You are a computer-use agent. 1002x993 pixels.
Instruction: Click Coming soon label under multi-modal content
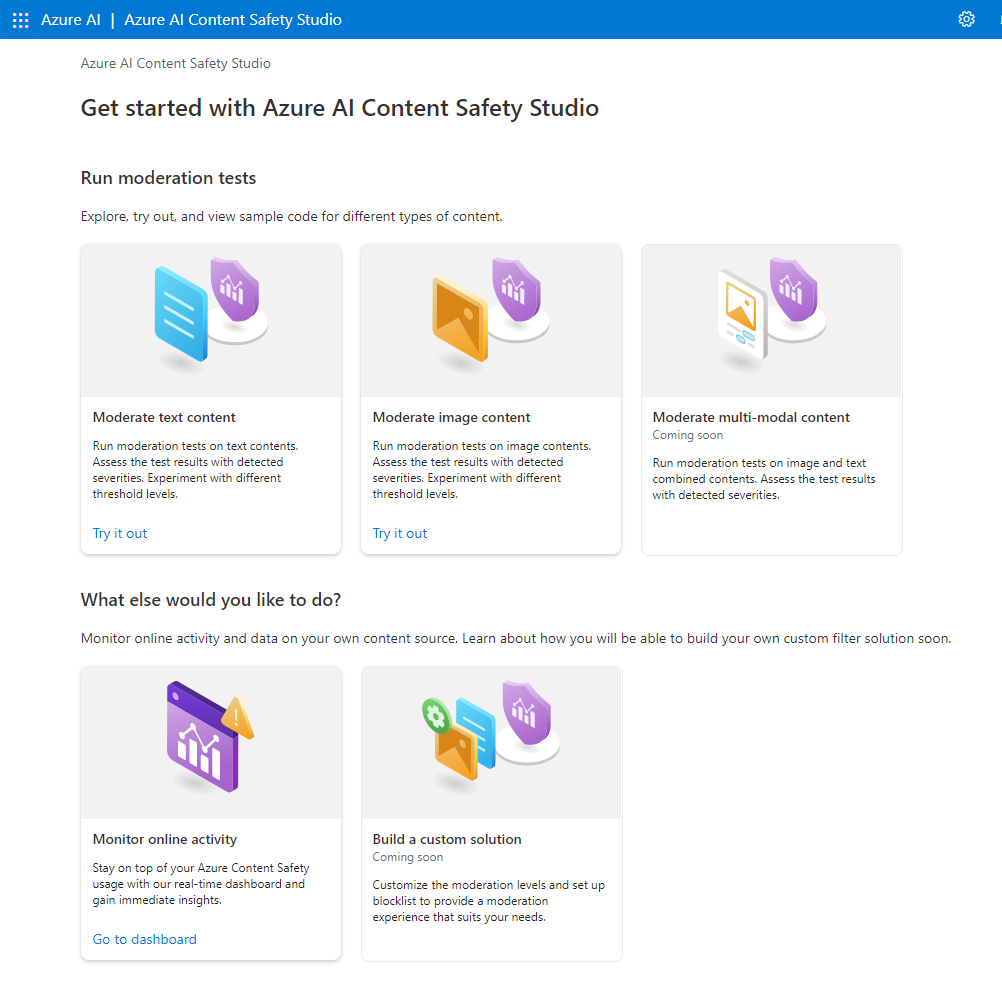click(688, 435)
